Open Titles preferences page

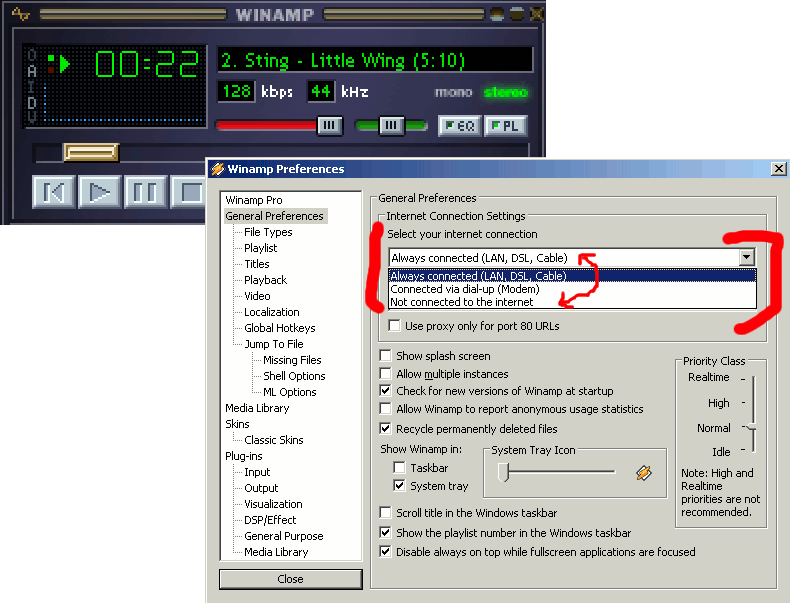pyautogui.click(x=257, y=264)
